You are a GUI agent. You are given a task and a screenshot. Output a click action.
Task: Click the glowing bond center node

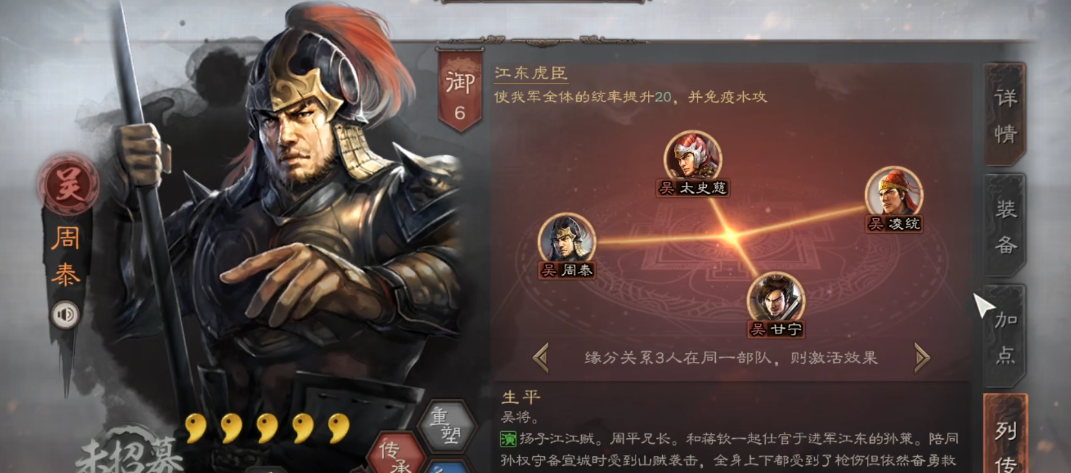coord(732,236)
